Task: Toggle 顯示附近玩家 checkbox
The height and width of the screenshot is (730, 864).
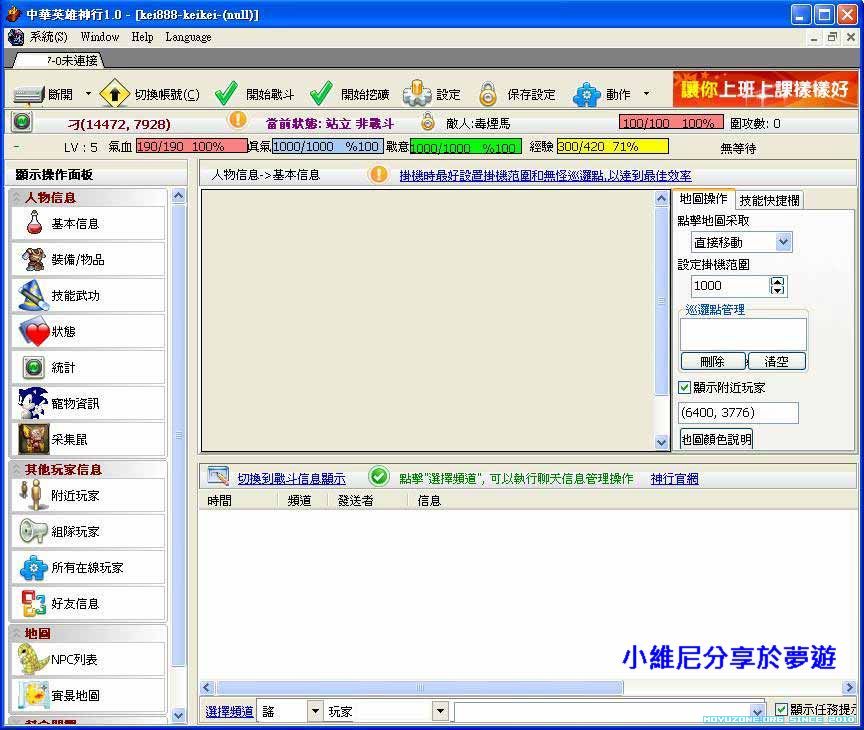Action: [685, 388]
